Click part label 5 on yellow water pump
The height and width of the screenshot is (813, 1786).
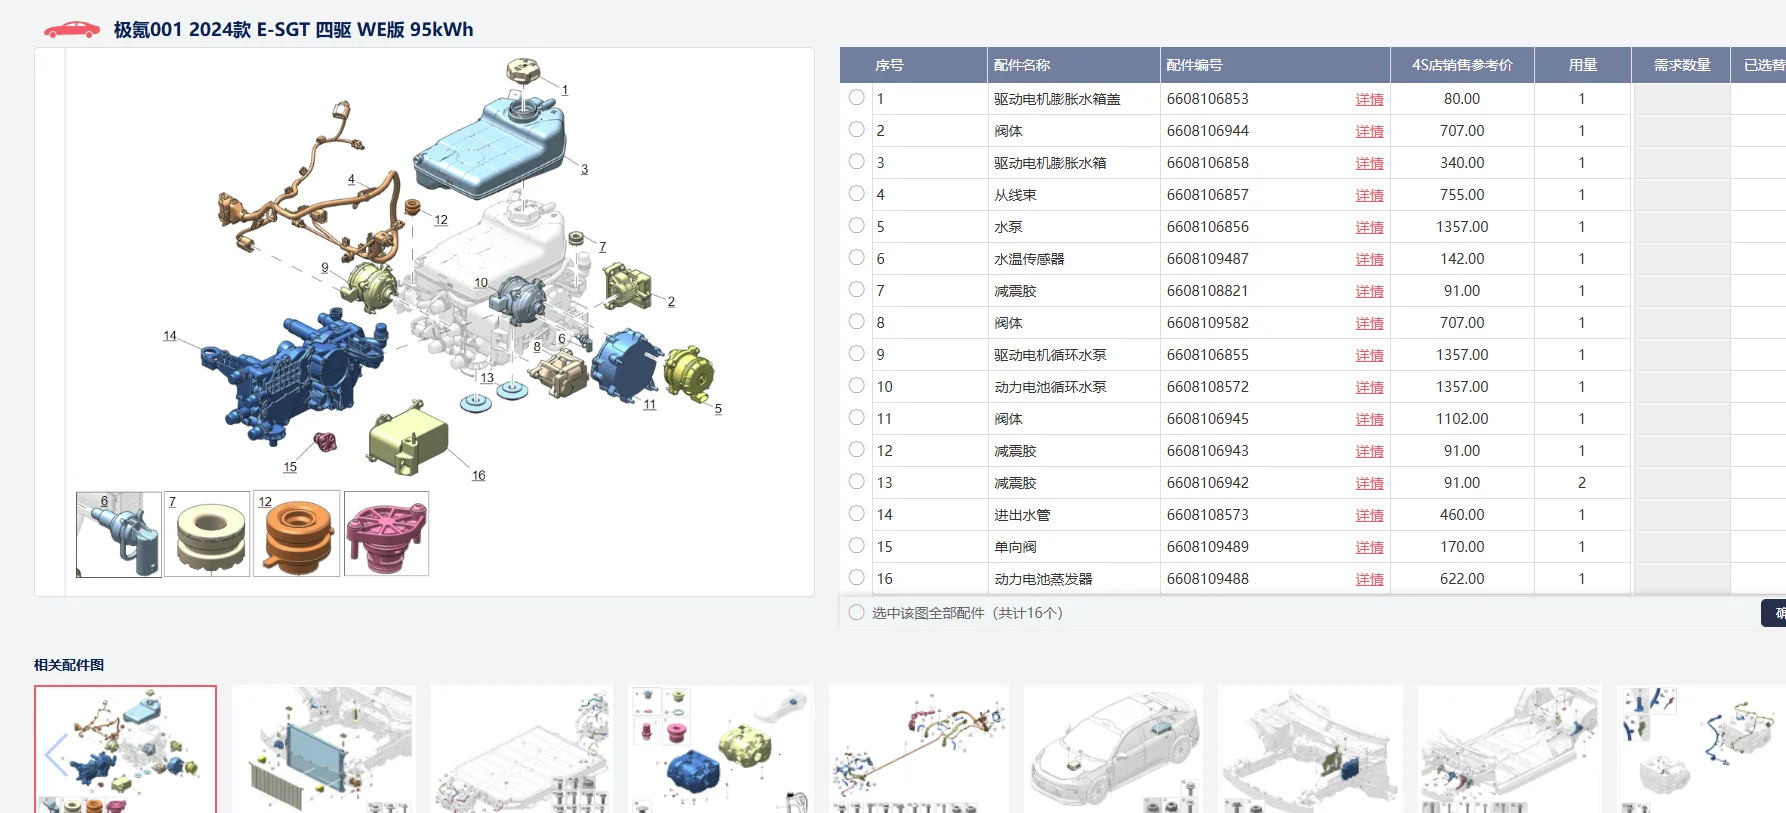click(x=718, y=408)
